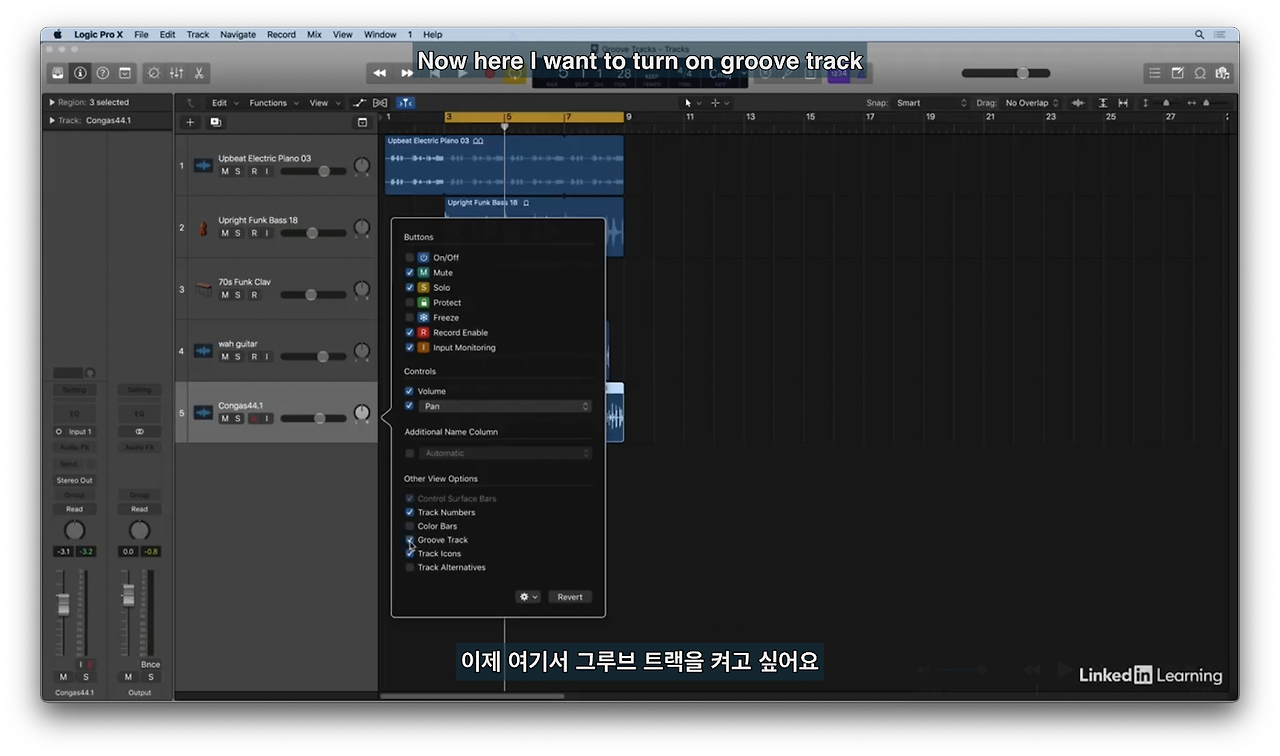Open the Note Pads button
Image resolution: width=1280 pixels, height=756 pixels.
[x=1177, y=73]
